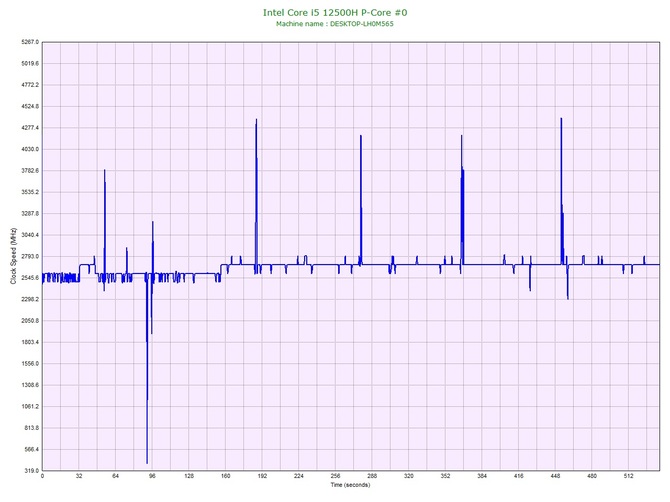
Task: Click the 3287.8 y-axis value
Action: [30, 214]
